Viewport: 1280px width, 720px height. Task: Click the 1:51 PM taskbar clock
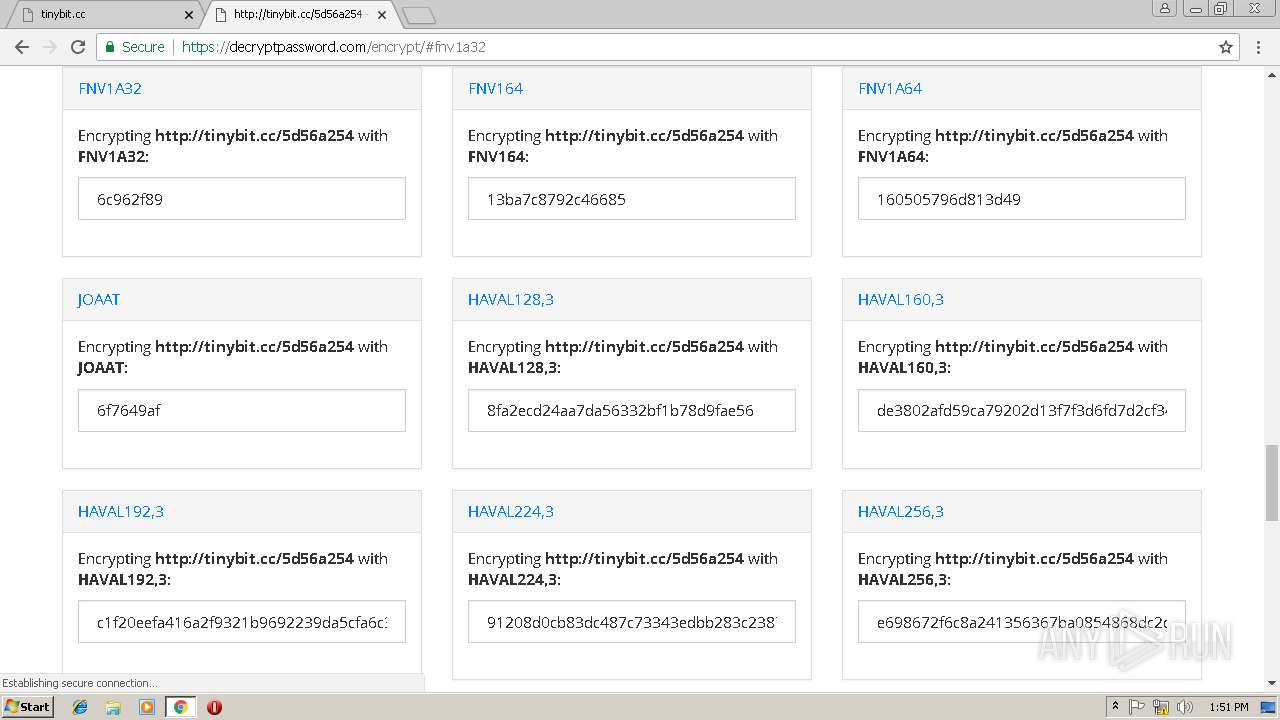[1228, 707]
